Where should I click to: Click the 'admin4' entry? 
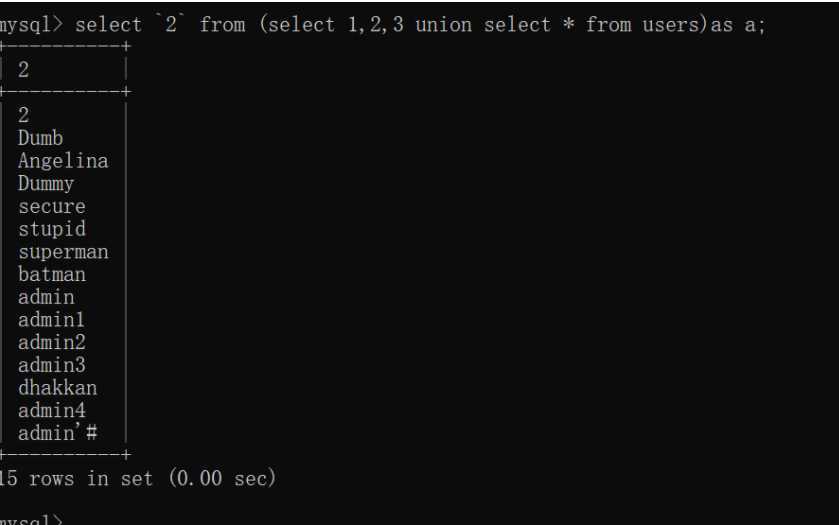52,411
